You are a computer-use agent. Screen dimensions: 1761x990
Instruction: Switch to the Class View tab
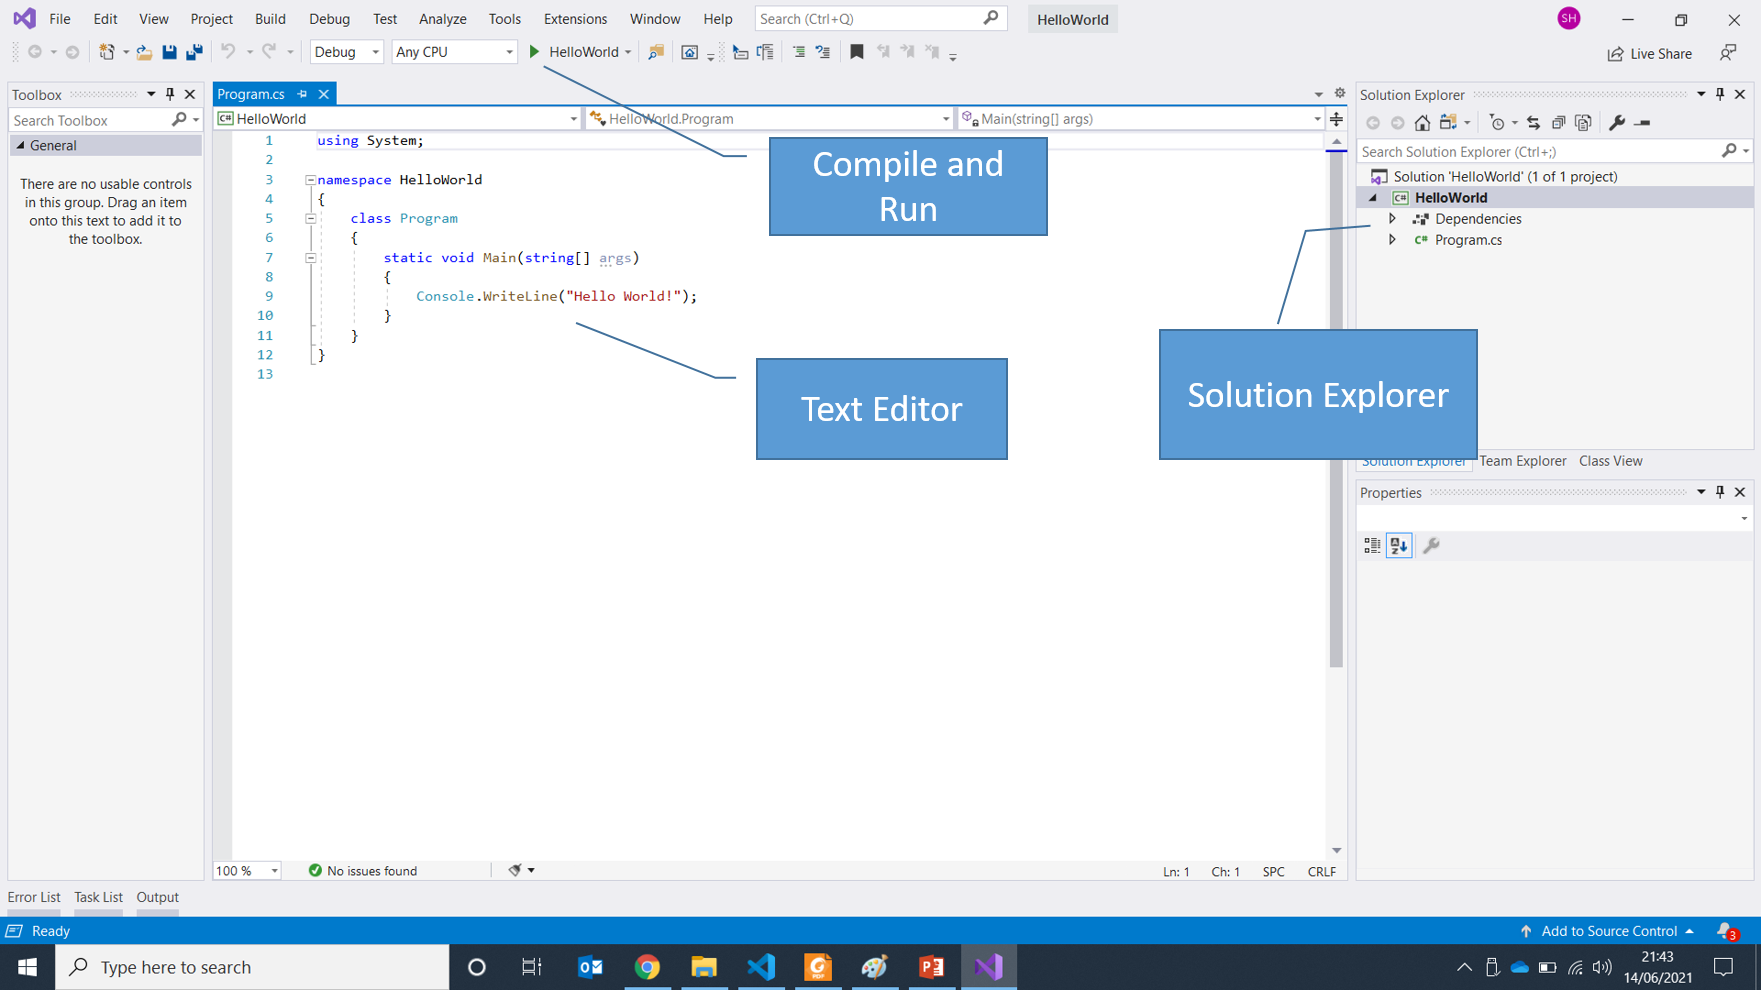1610,461
